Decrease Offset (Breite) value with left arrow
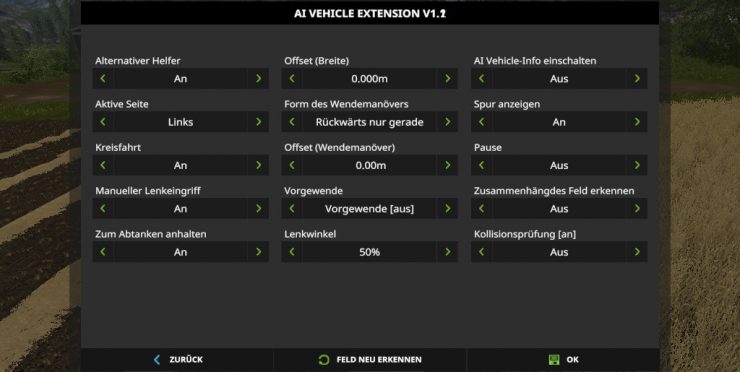This screenshot has width=740, height=372. click(x=292, y=79)
